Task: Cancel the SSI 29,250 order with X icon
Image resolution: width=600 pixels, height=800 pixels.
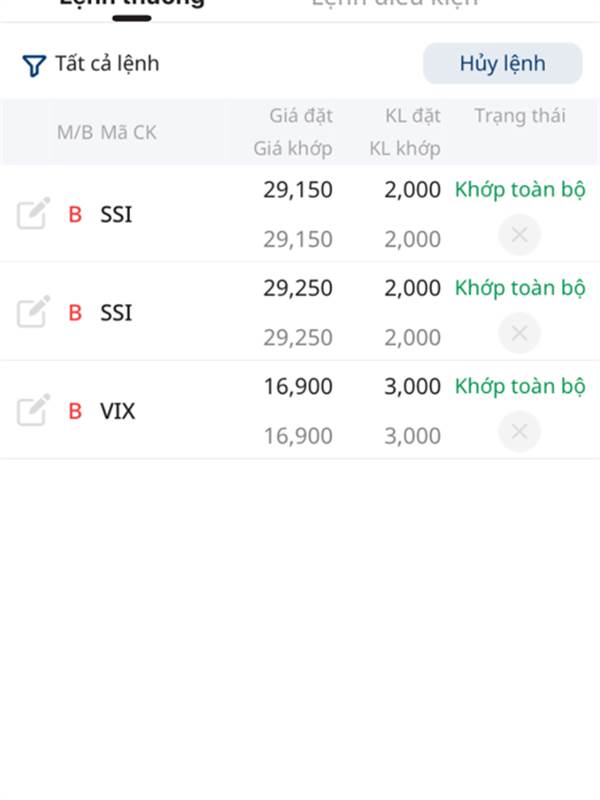Action: tap(519, 333)
